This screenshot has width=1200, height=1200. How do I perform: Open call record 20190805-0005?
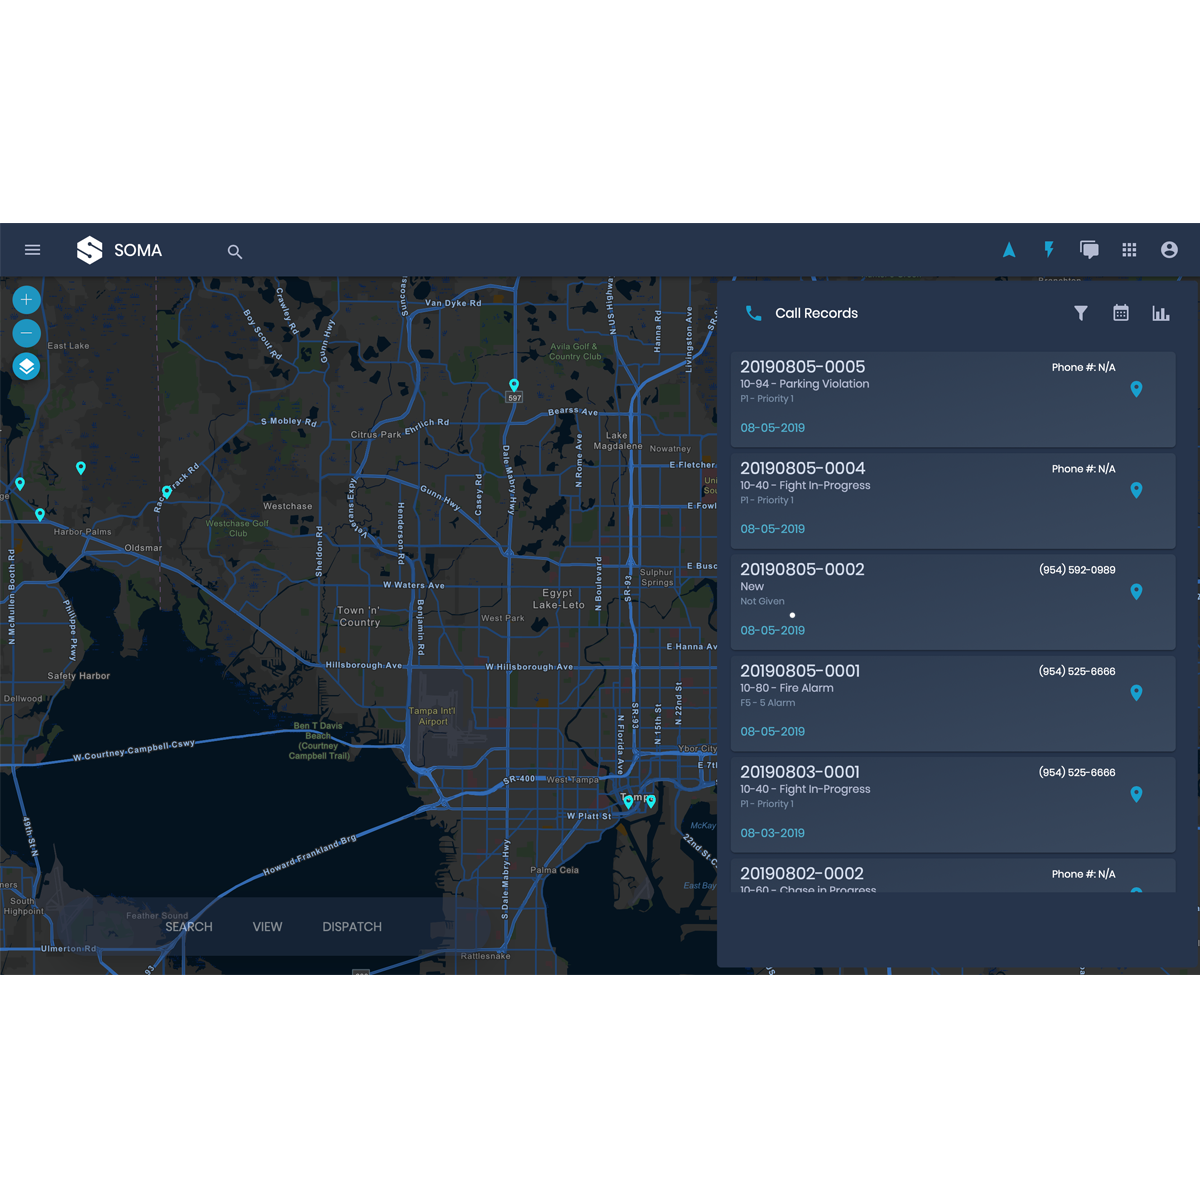tap(953, 399)
